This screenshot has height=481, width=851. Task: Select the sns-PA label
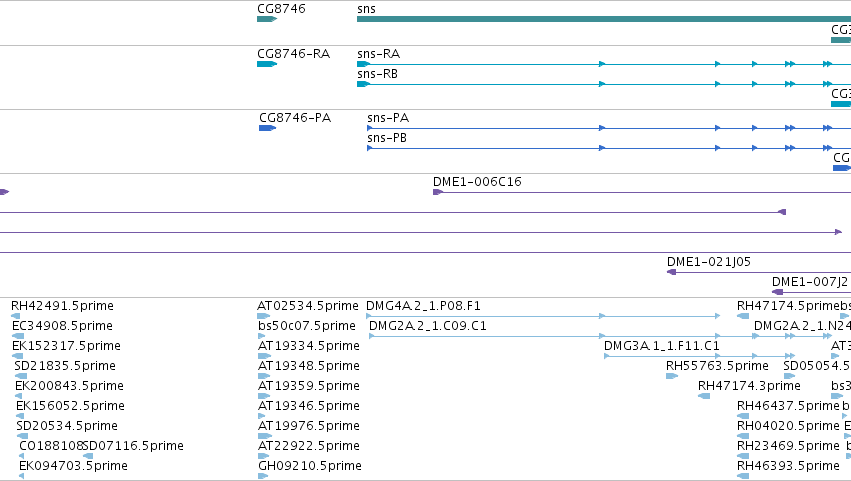388,118
